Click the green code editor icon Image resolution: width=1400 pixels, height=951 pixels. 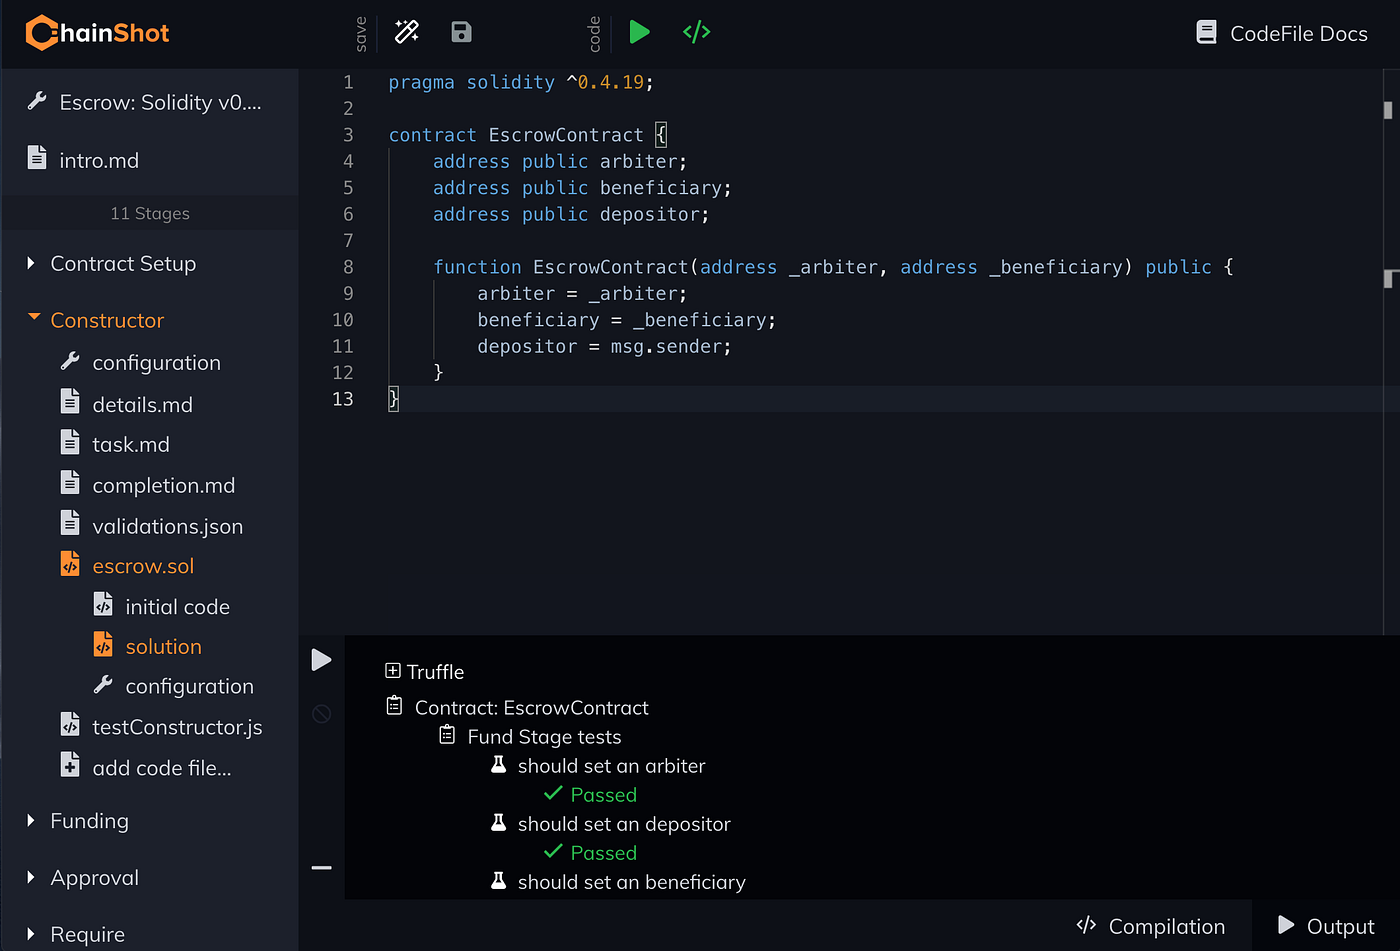(x=697, y=32)
